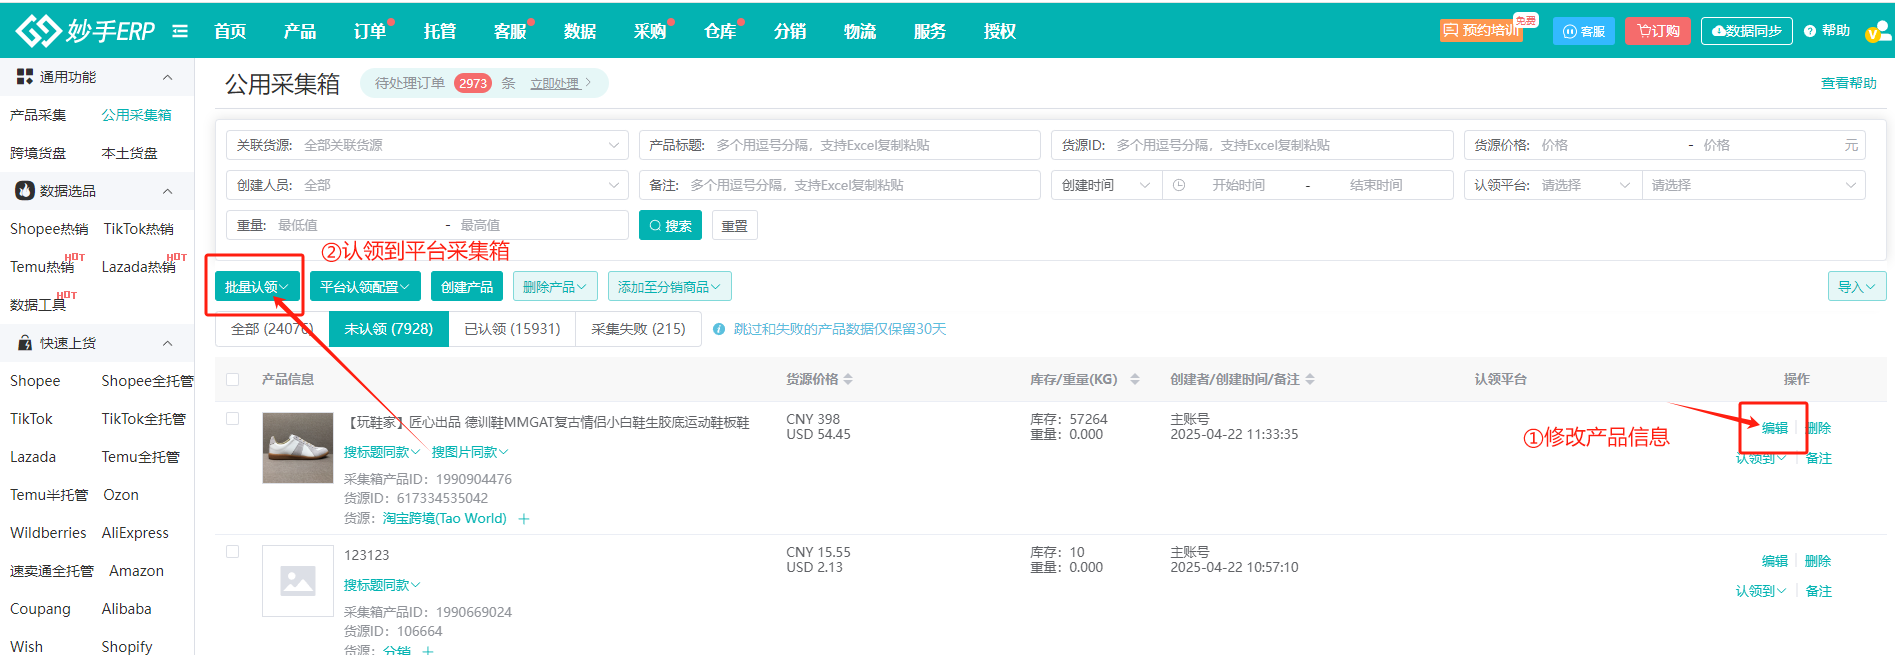Switch to the 采集失败 (215) tab
The height and width of the screenshot is (655, 1895).
pyautogui.click(x=638, y=329)
